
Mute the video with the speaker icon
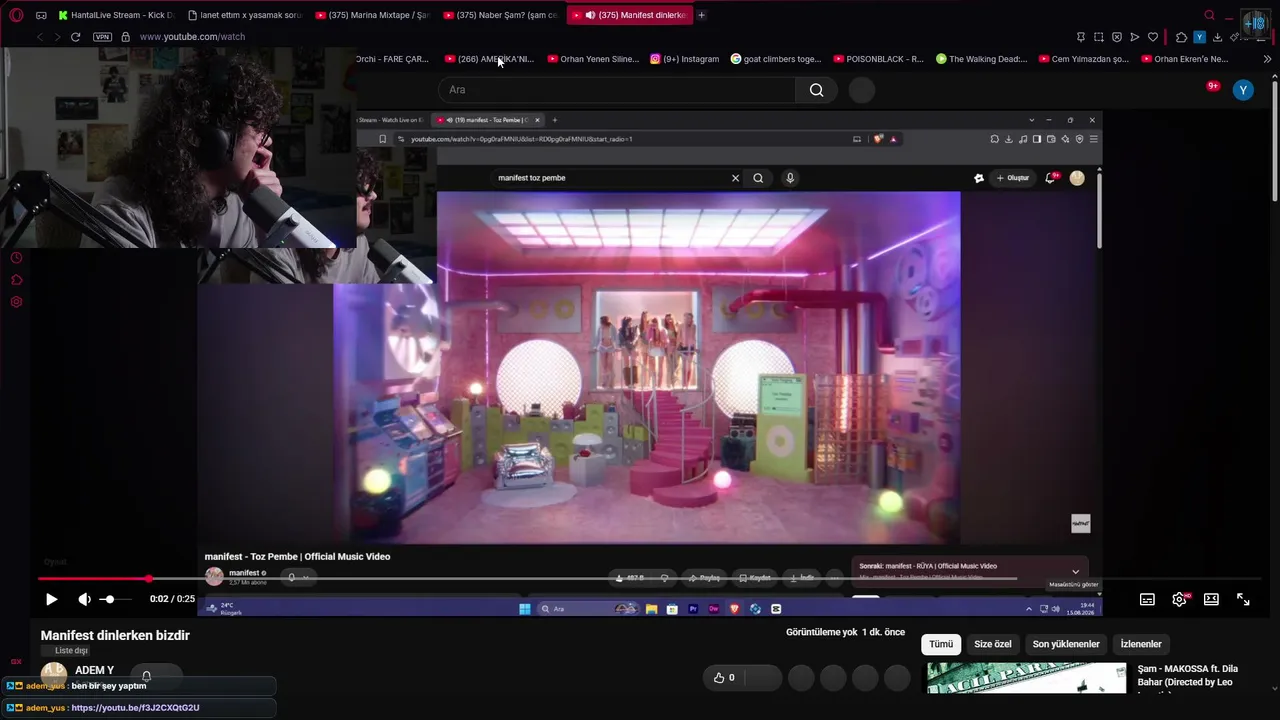(x=84, y=599)
